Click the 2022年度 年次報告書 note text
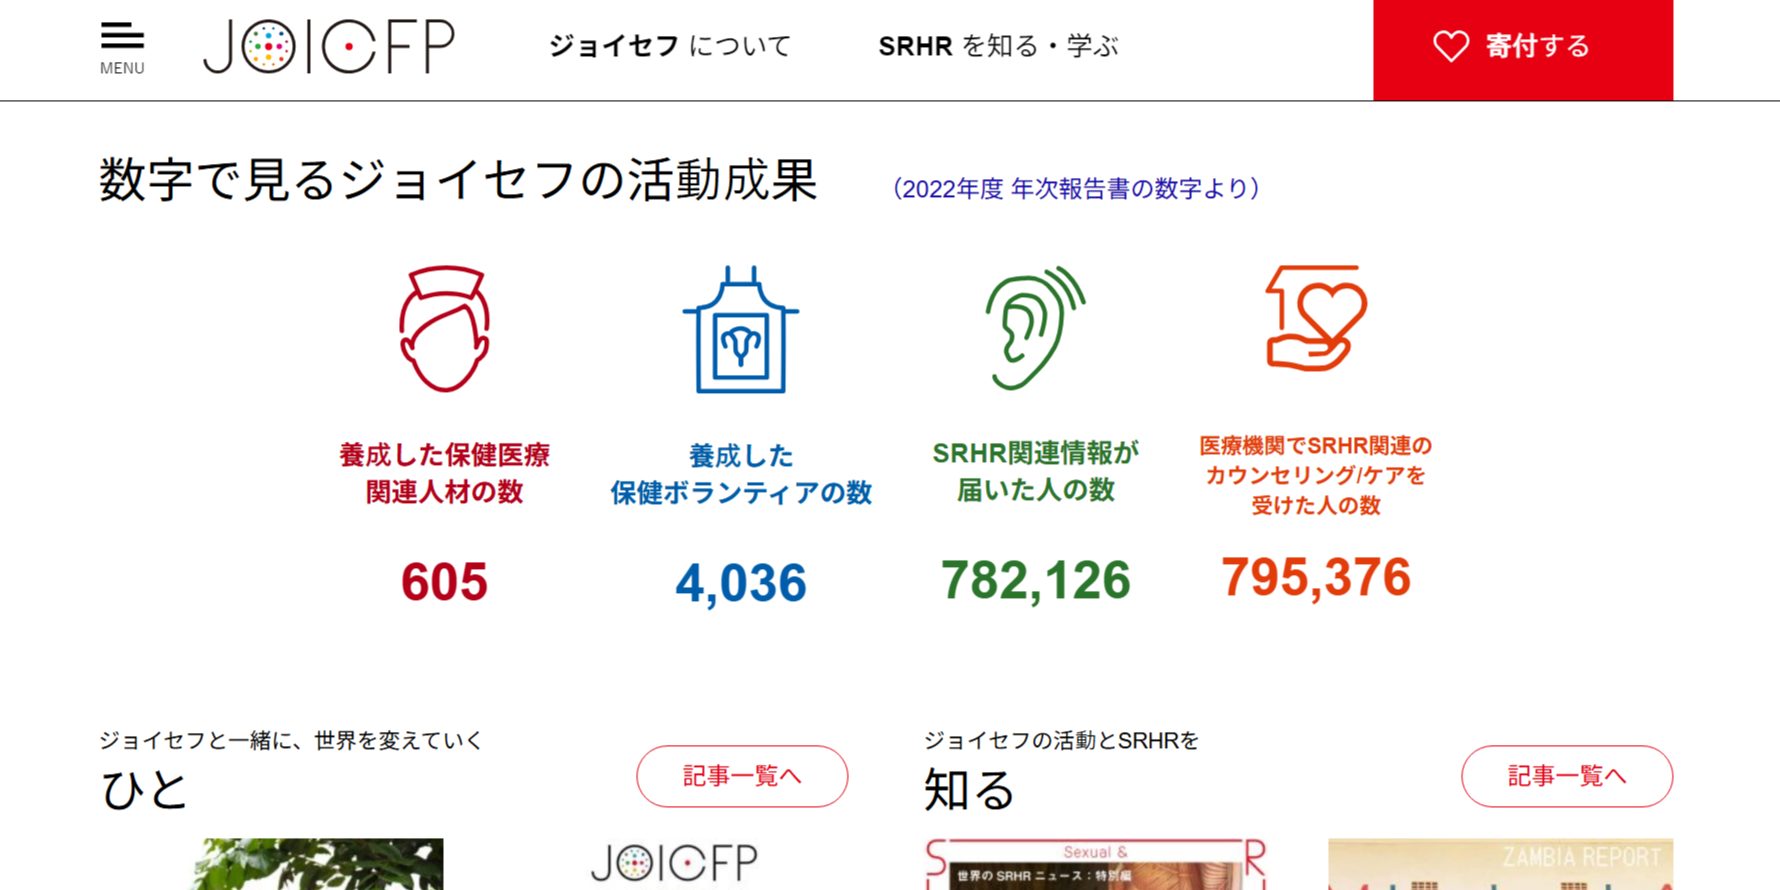1780x890 pixels. click(x=1076, y=188)
